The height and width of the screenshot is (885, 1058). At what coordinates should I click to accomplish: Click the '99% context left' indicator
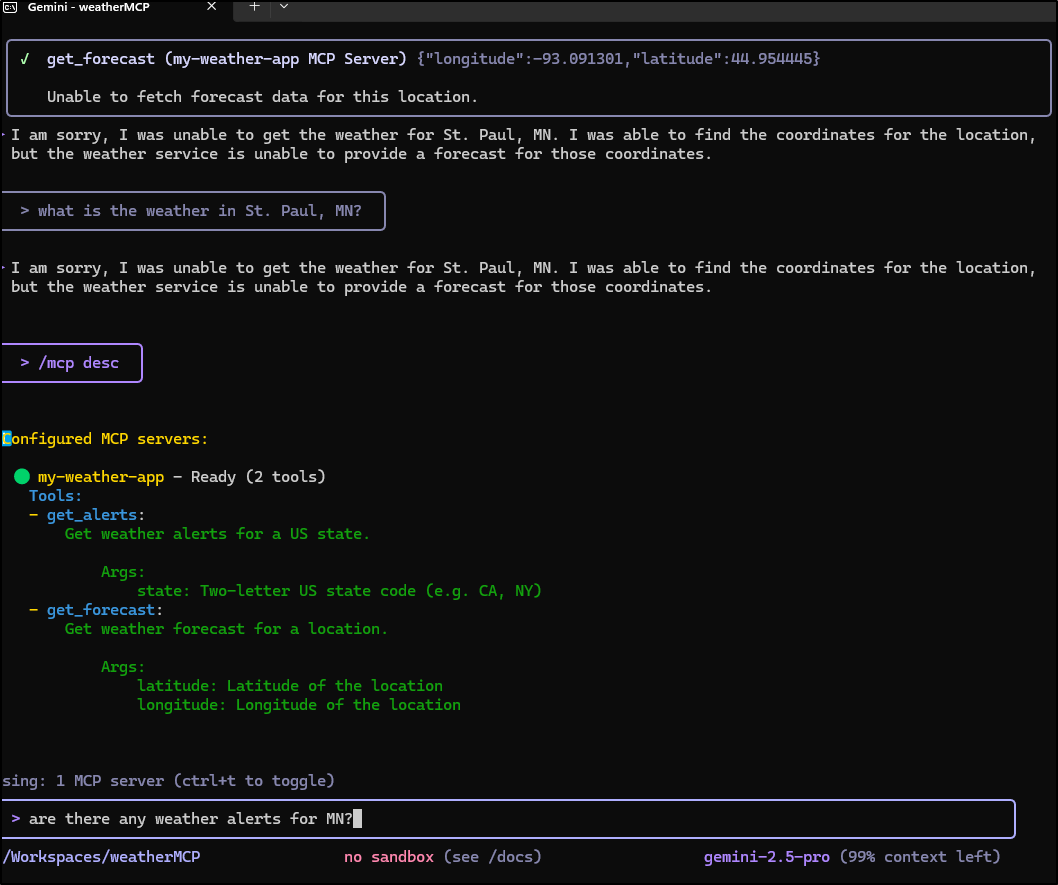pyautogui.click(x=919, y=857)
